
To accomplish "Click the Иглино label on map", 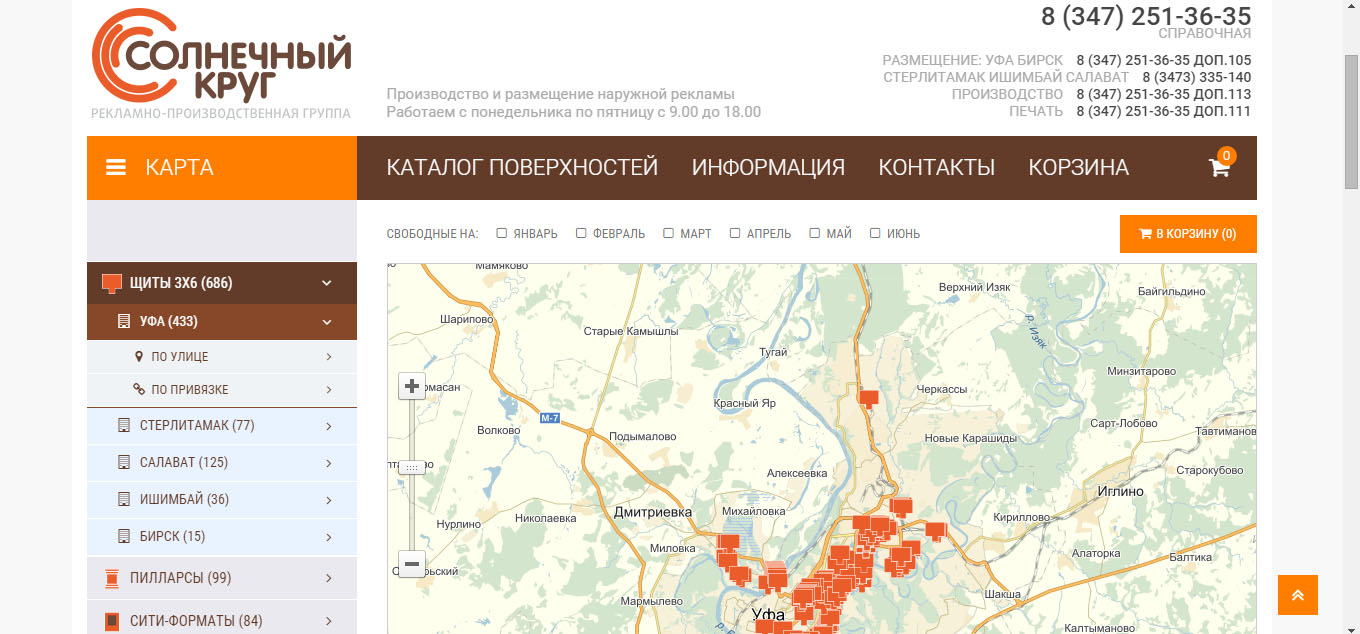I will [1119, 492].
